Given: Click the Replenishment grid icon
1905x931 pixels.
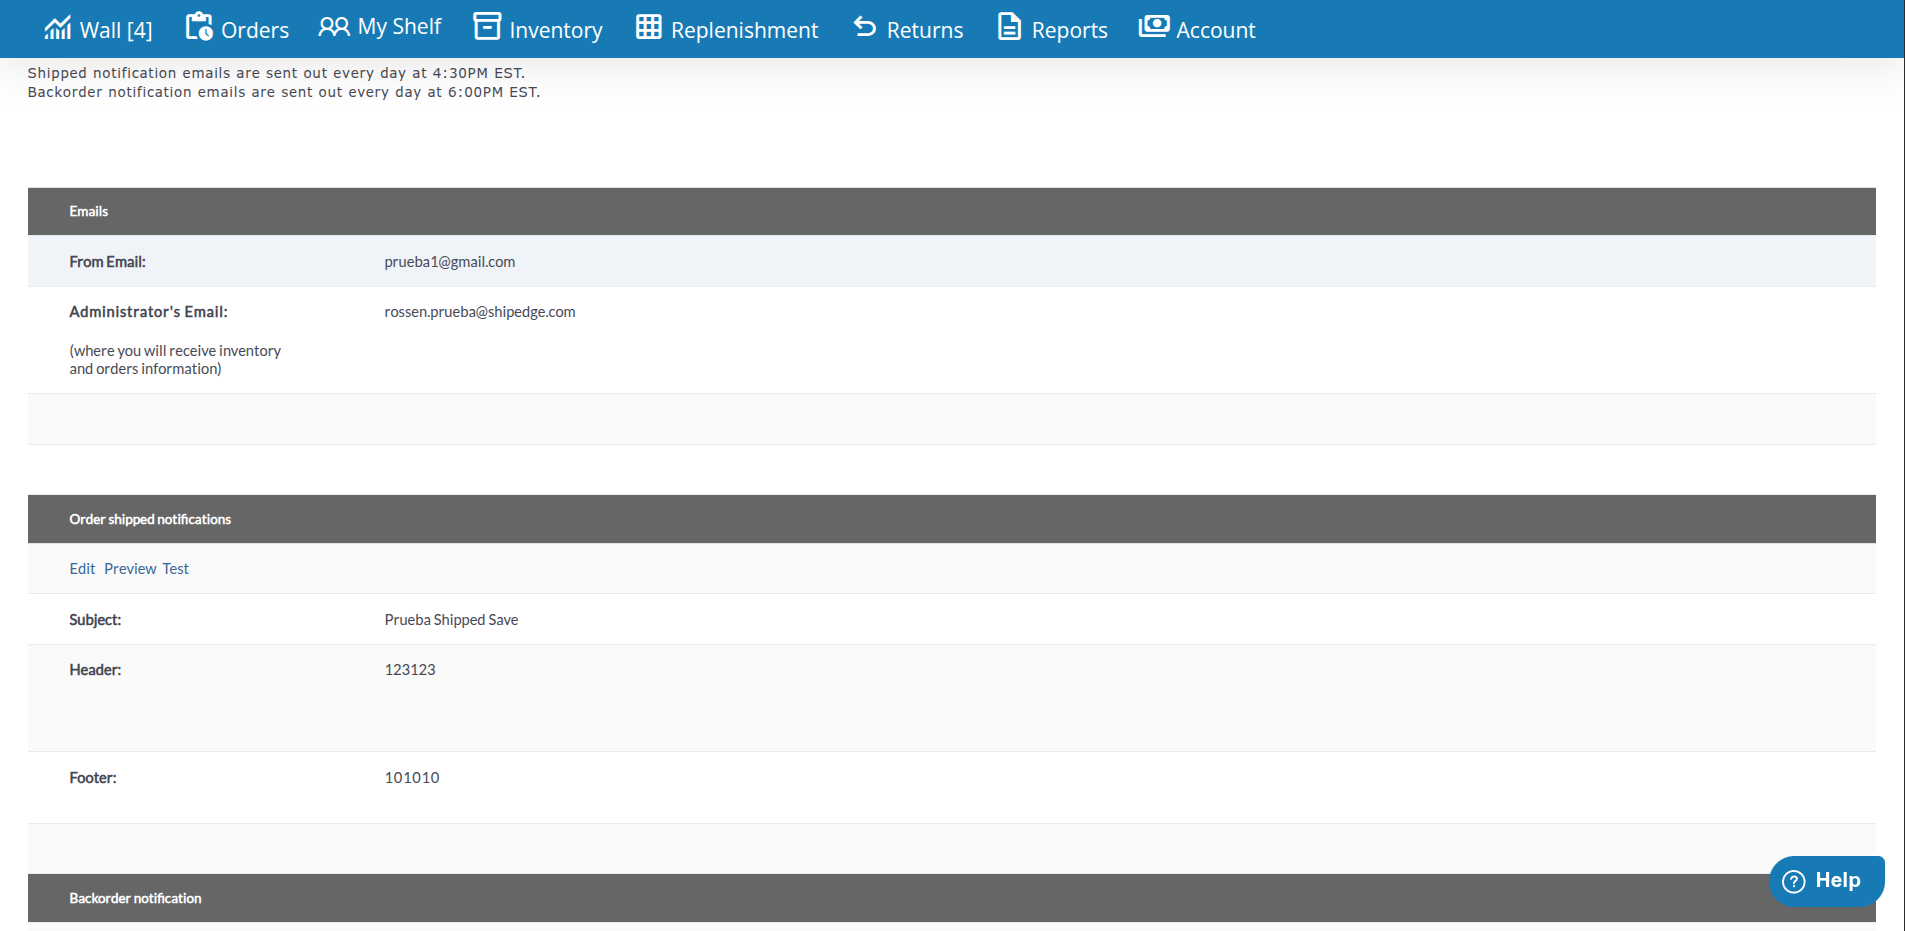Looking at the screenshot, I should (648, 27).
